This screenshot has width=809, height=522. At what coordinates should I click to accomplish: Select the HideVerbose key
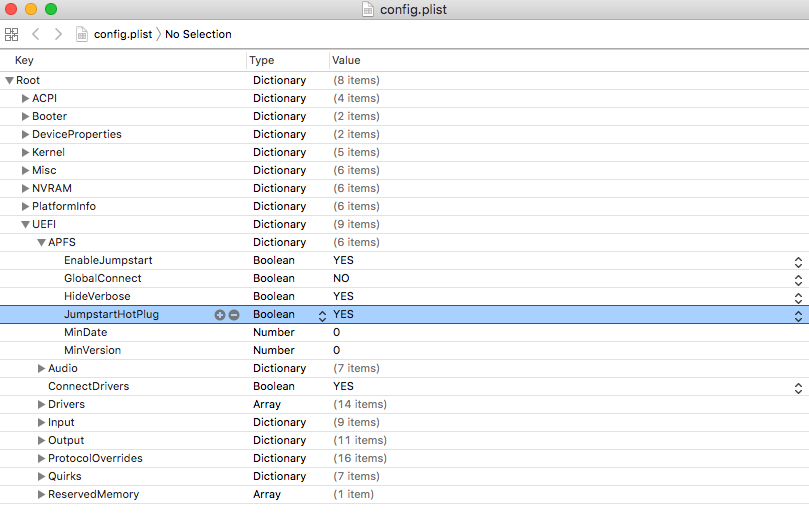(x=97, y=297)
